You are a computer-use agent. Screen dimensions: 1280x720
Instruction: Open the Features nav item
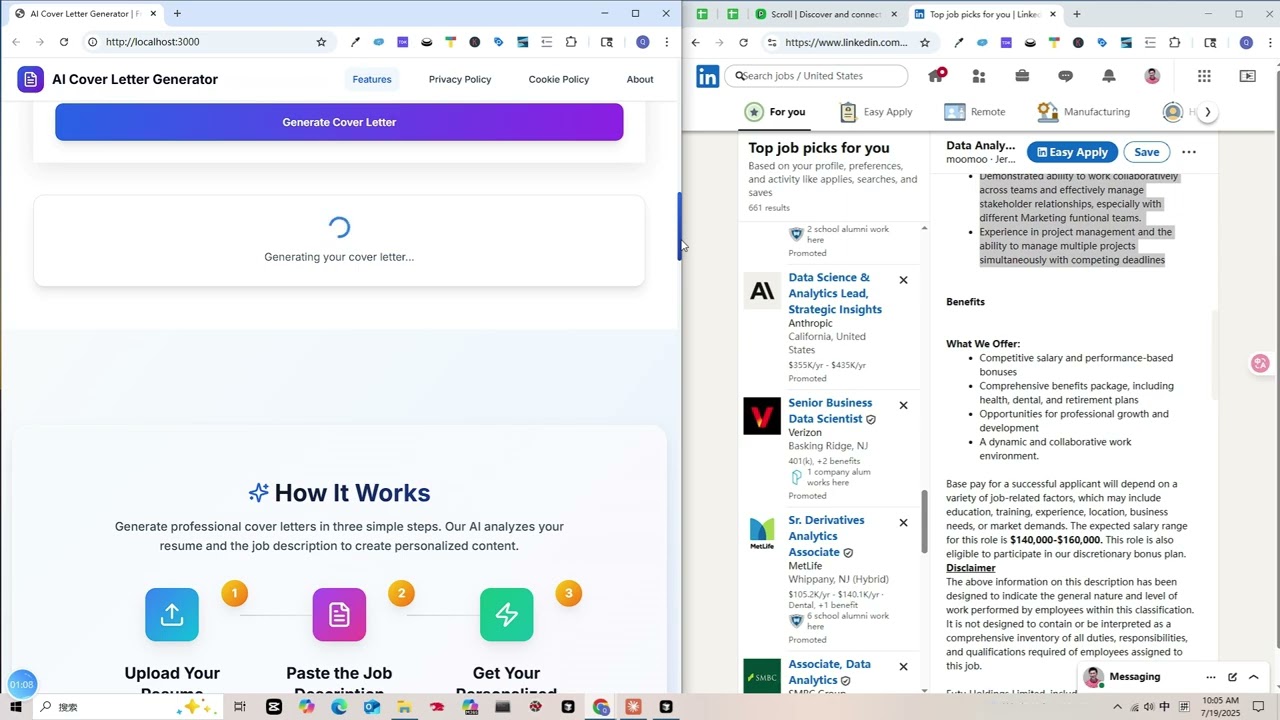tap(372, 79)
